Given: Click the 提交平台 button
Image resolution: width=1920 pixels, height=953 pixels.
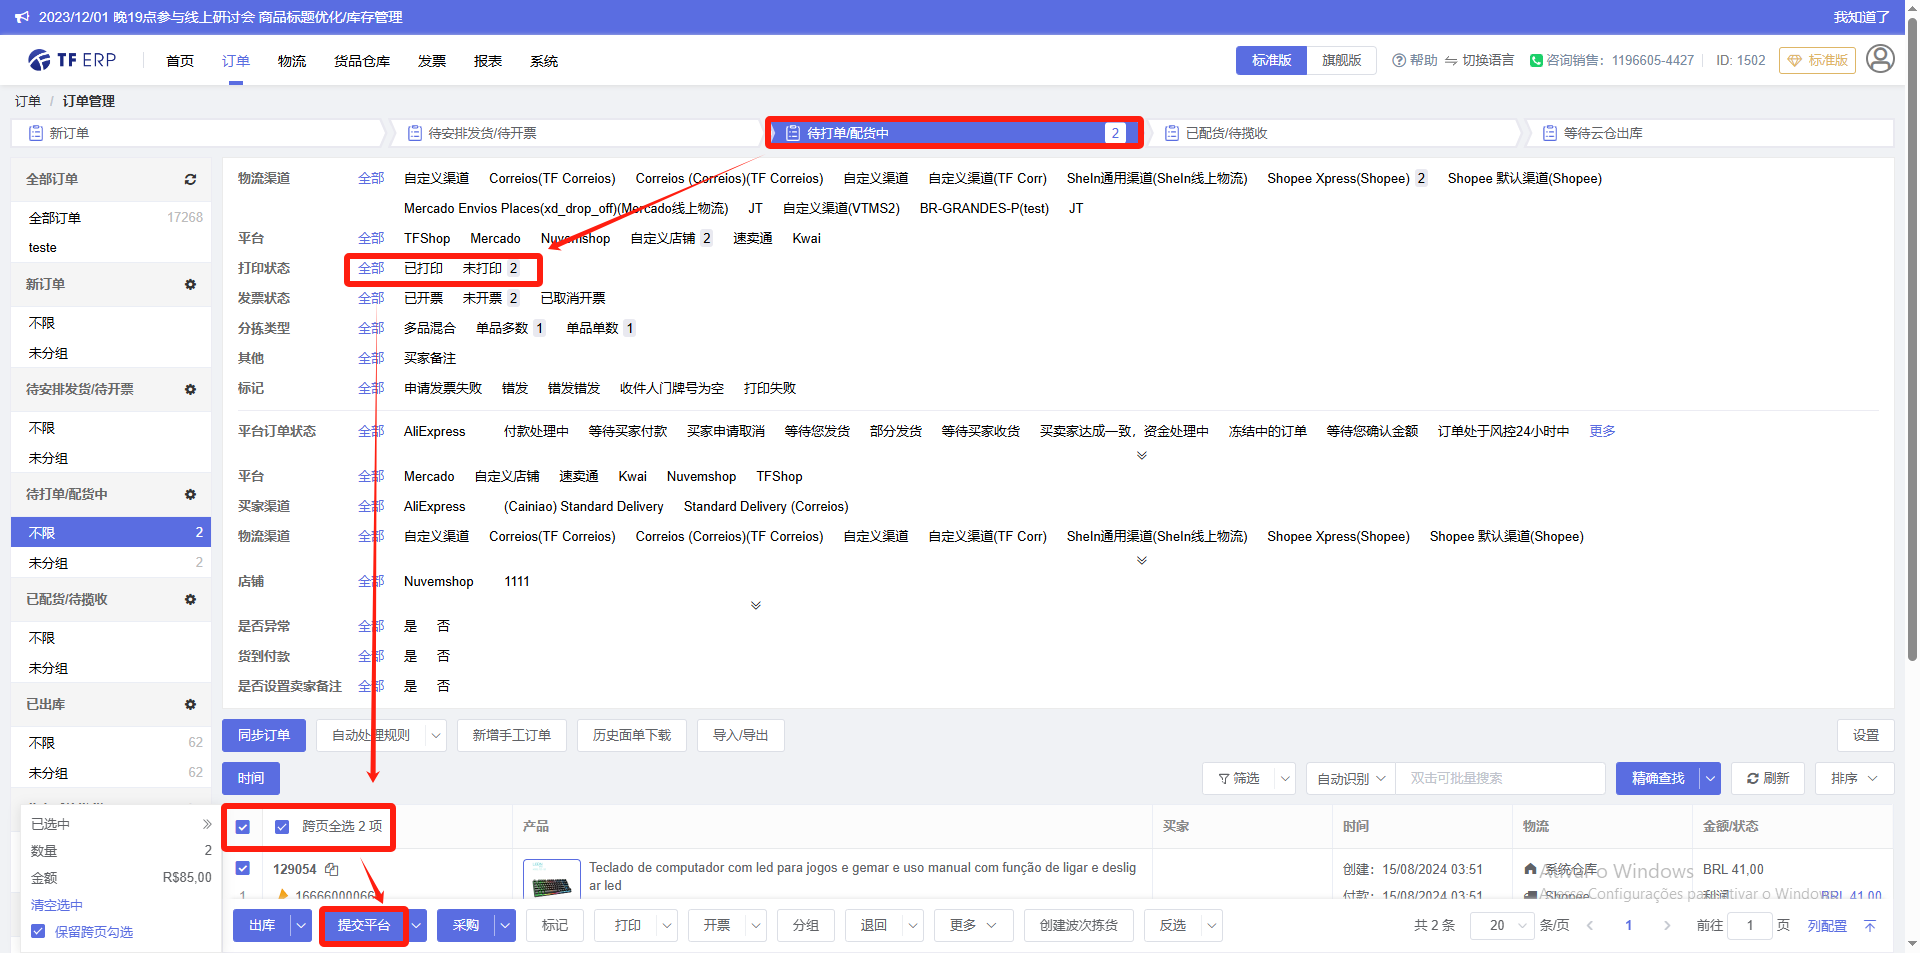Looking at the screenshot, I should tap(364, 925).
